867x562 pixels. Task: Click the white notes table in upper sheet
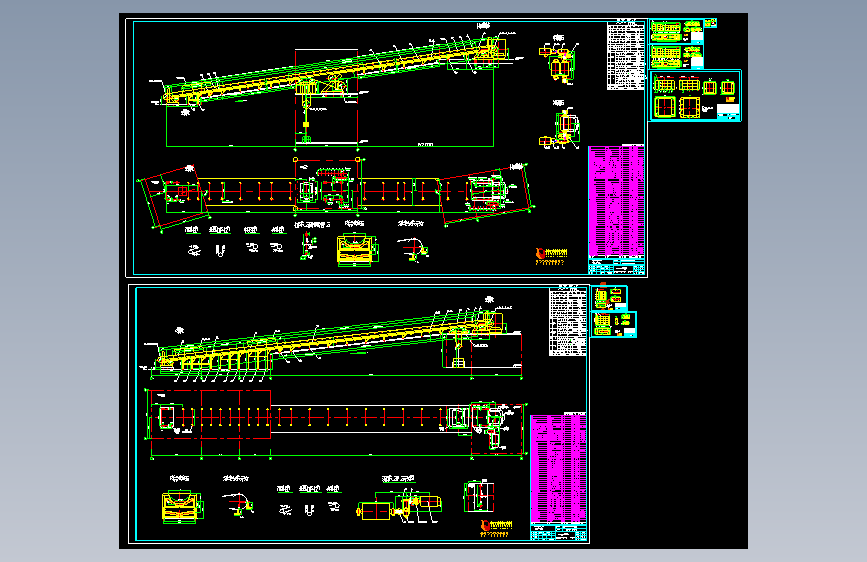click(626, 55)
